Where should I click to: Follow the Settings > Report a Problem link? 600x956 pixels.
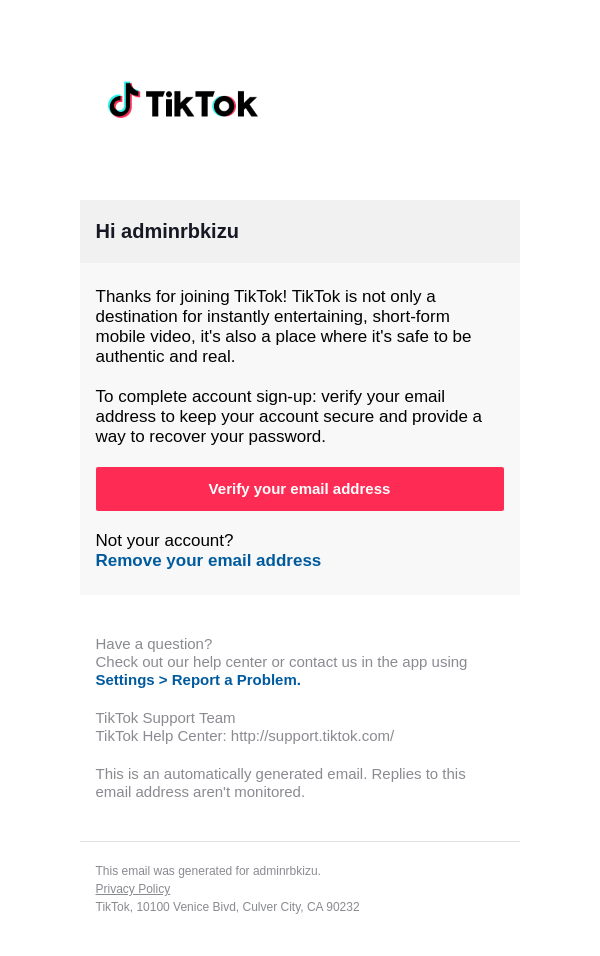tap(198, 680)
